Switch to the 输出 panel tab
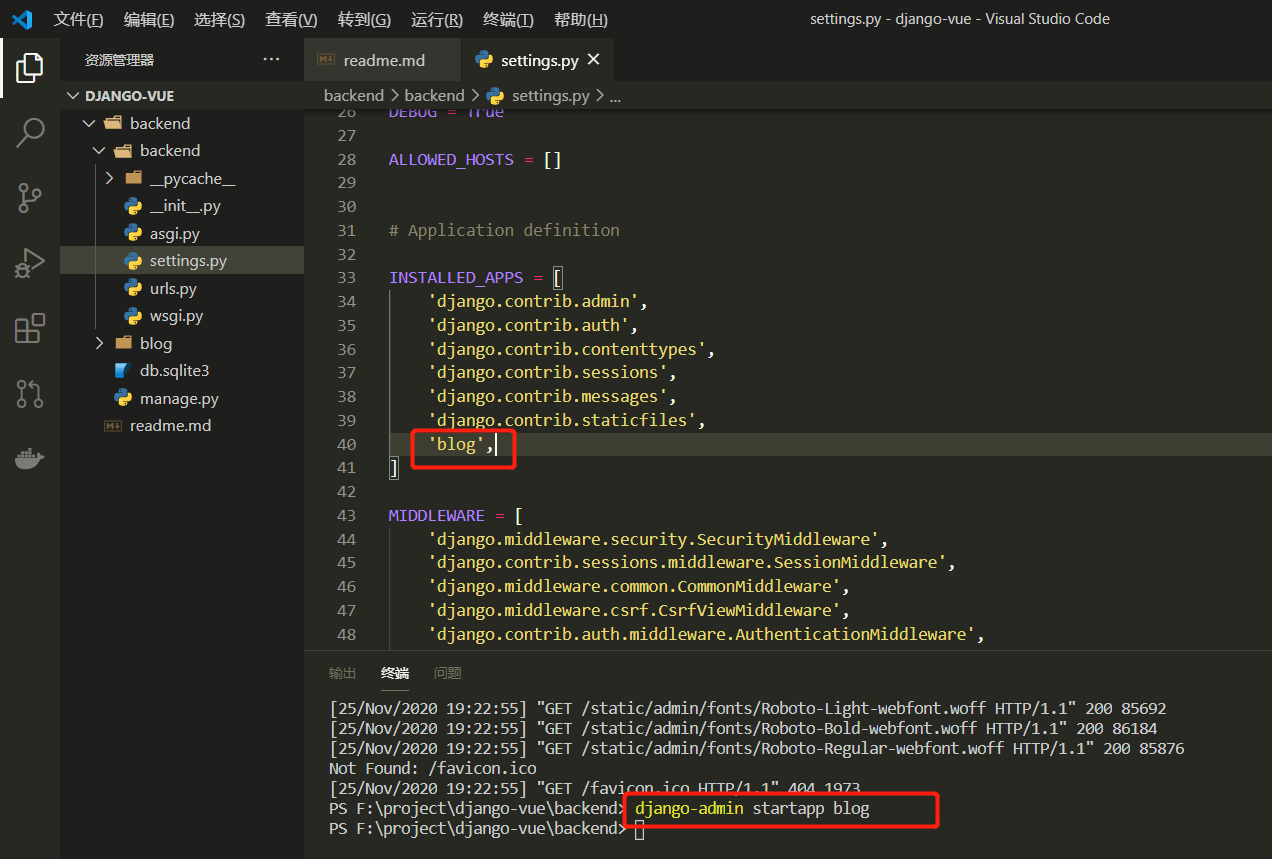Screen dimensions: 1272x859 342,673
